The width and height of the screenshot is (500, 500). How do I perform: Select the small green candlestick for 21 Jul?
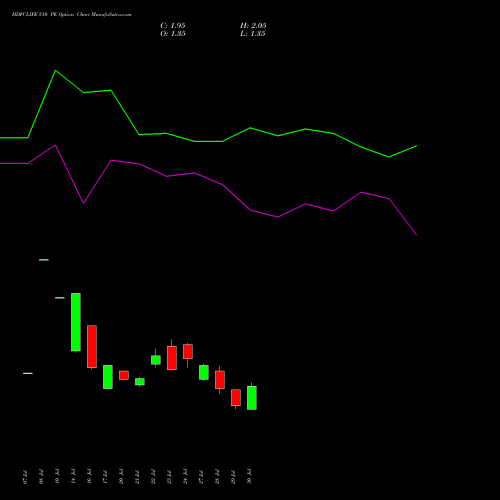[140, 382]
